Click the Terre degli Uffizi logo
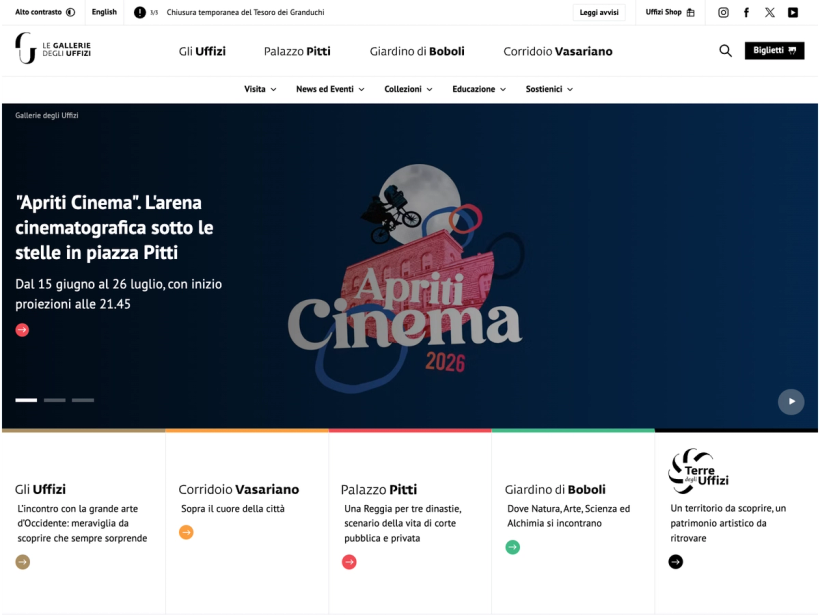Screen dimensions: 820x615 pyautogui.click(x=698, y=471)
